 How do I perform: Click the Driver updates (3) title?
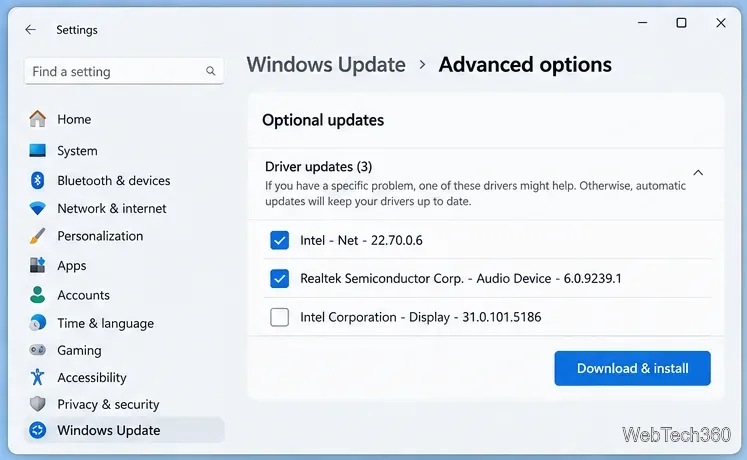(318, 167)
